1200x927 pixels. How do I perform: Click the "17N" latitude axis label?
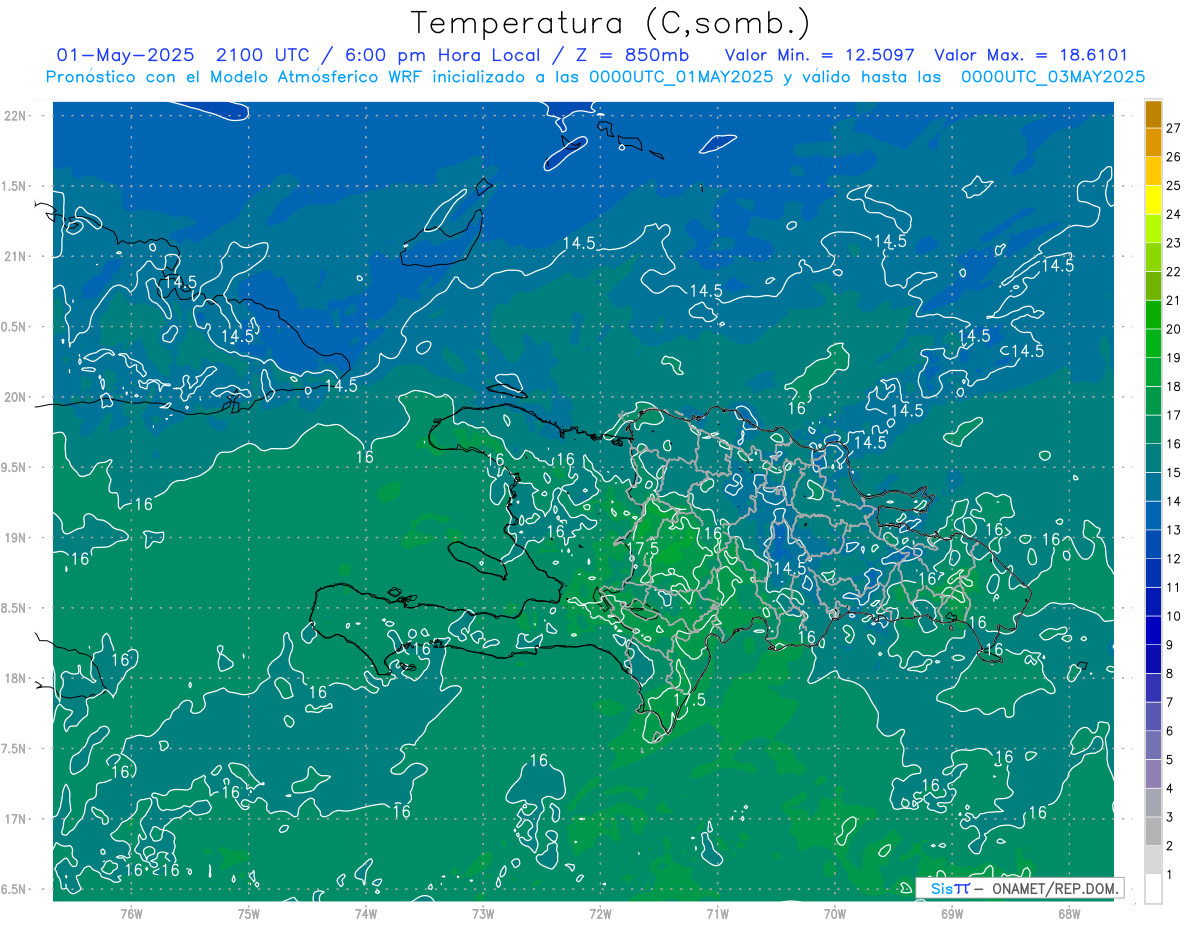pyautogui.click(x=15, y=819)
